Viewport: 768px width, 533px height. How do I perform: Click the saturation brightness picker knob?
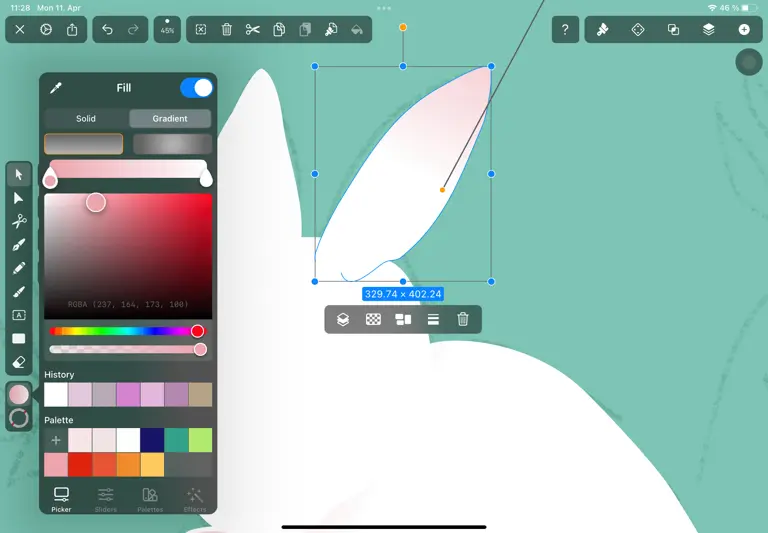click(96, 202)
